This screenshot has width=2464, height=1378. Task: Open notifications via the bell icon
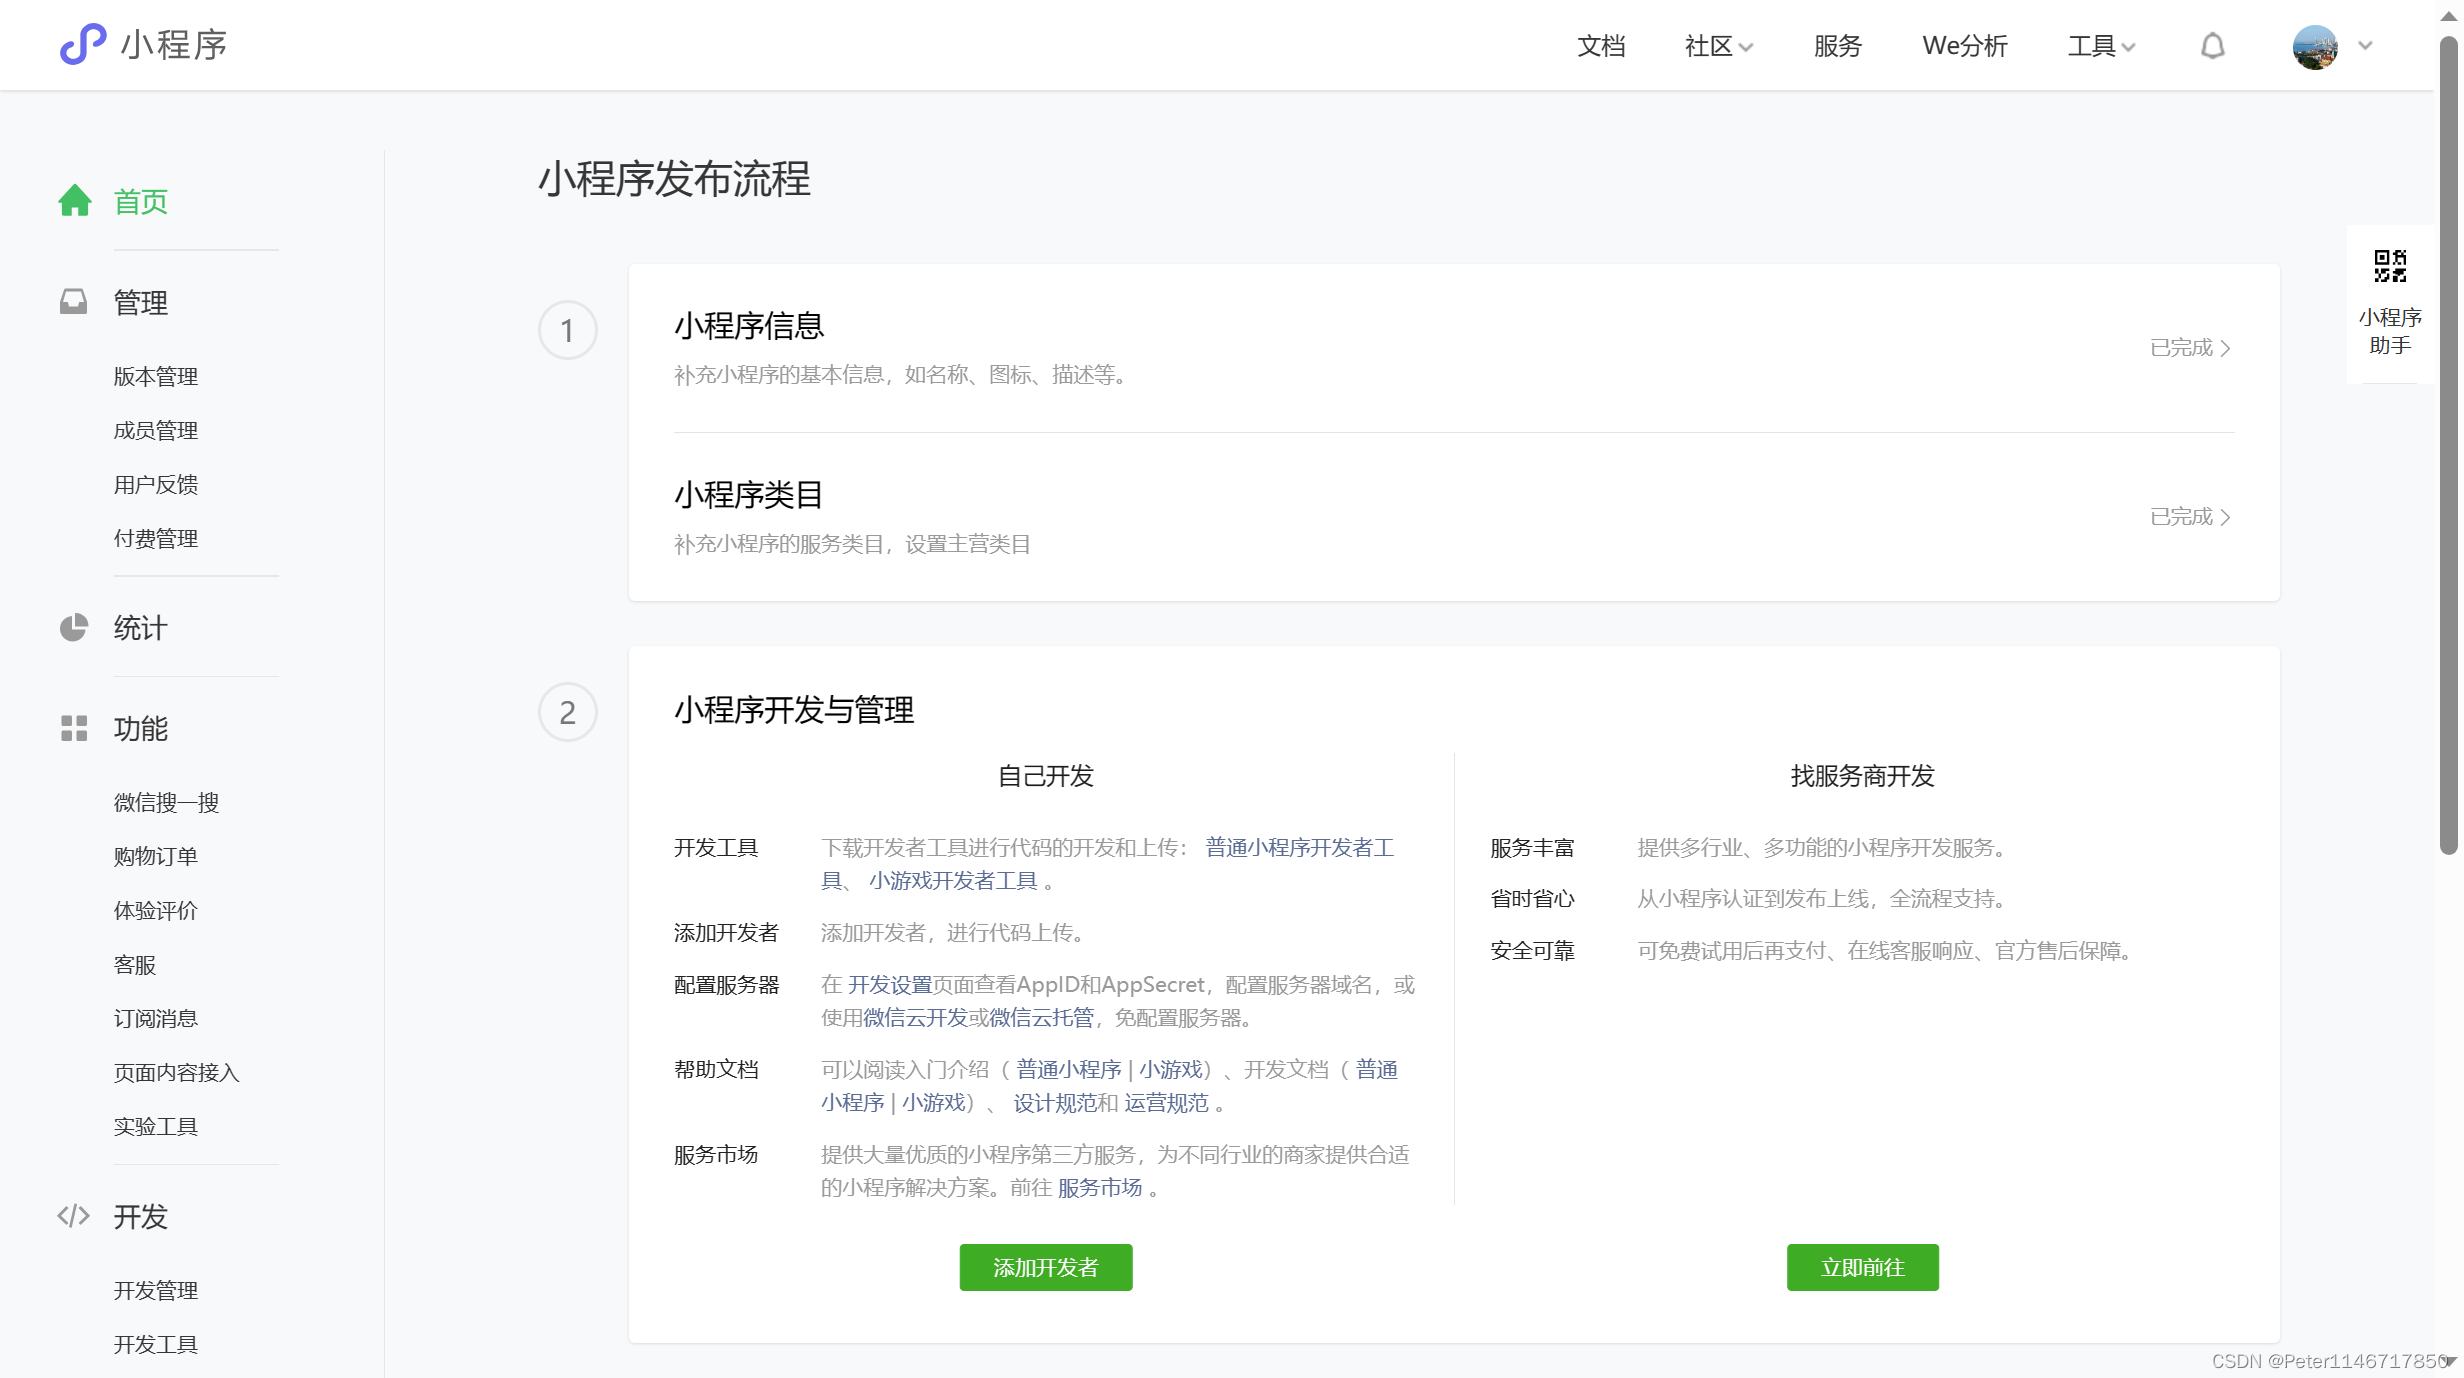[2213, 45]
